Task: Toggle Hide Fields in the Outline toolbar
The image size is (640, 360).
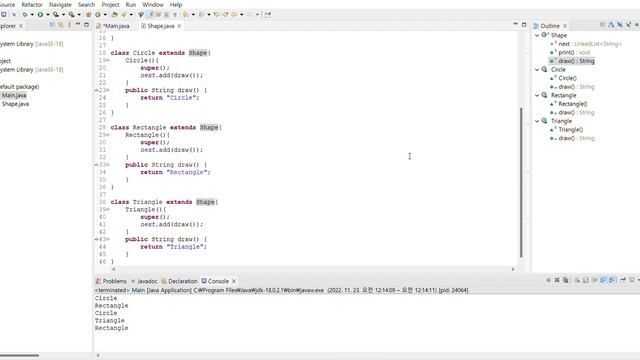Action: 620,25
